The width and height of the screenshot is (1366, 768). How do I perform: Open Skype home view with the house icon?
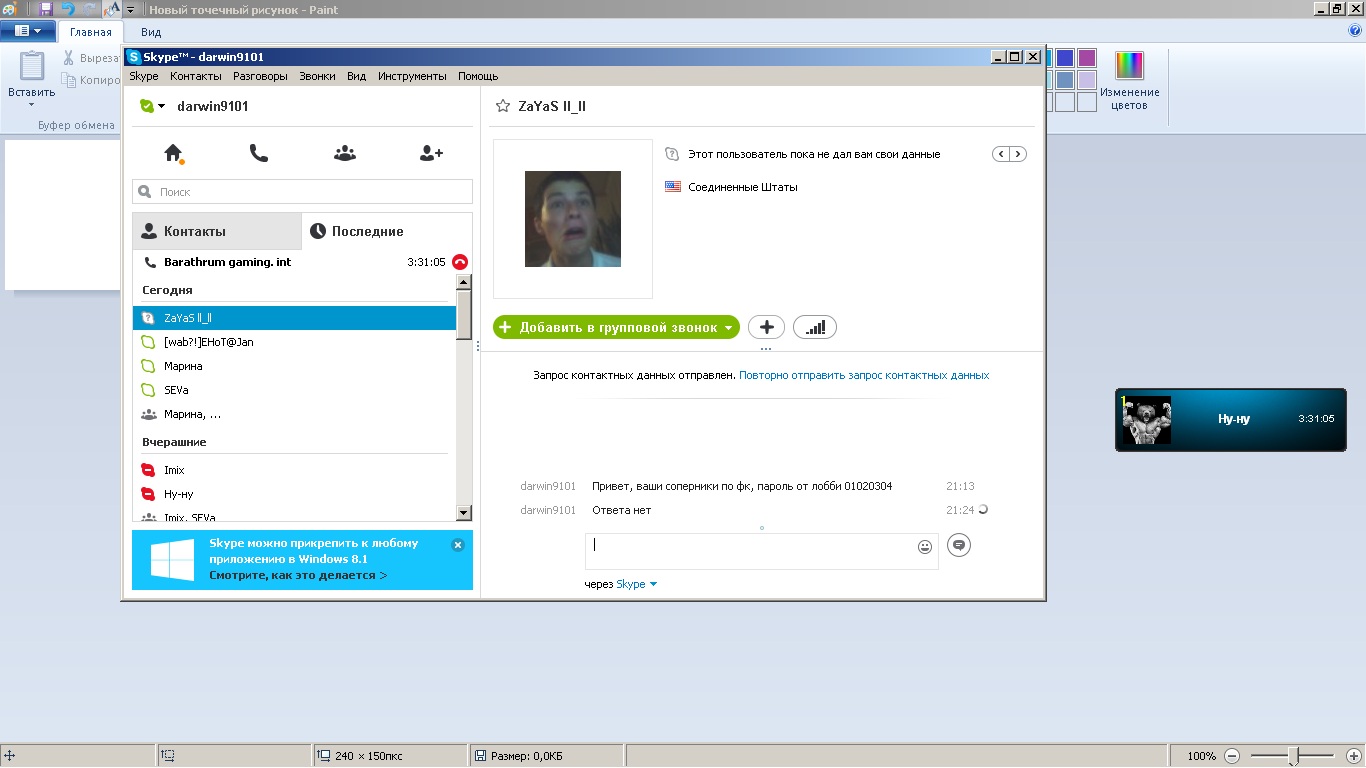[174, 153]
